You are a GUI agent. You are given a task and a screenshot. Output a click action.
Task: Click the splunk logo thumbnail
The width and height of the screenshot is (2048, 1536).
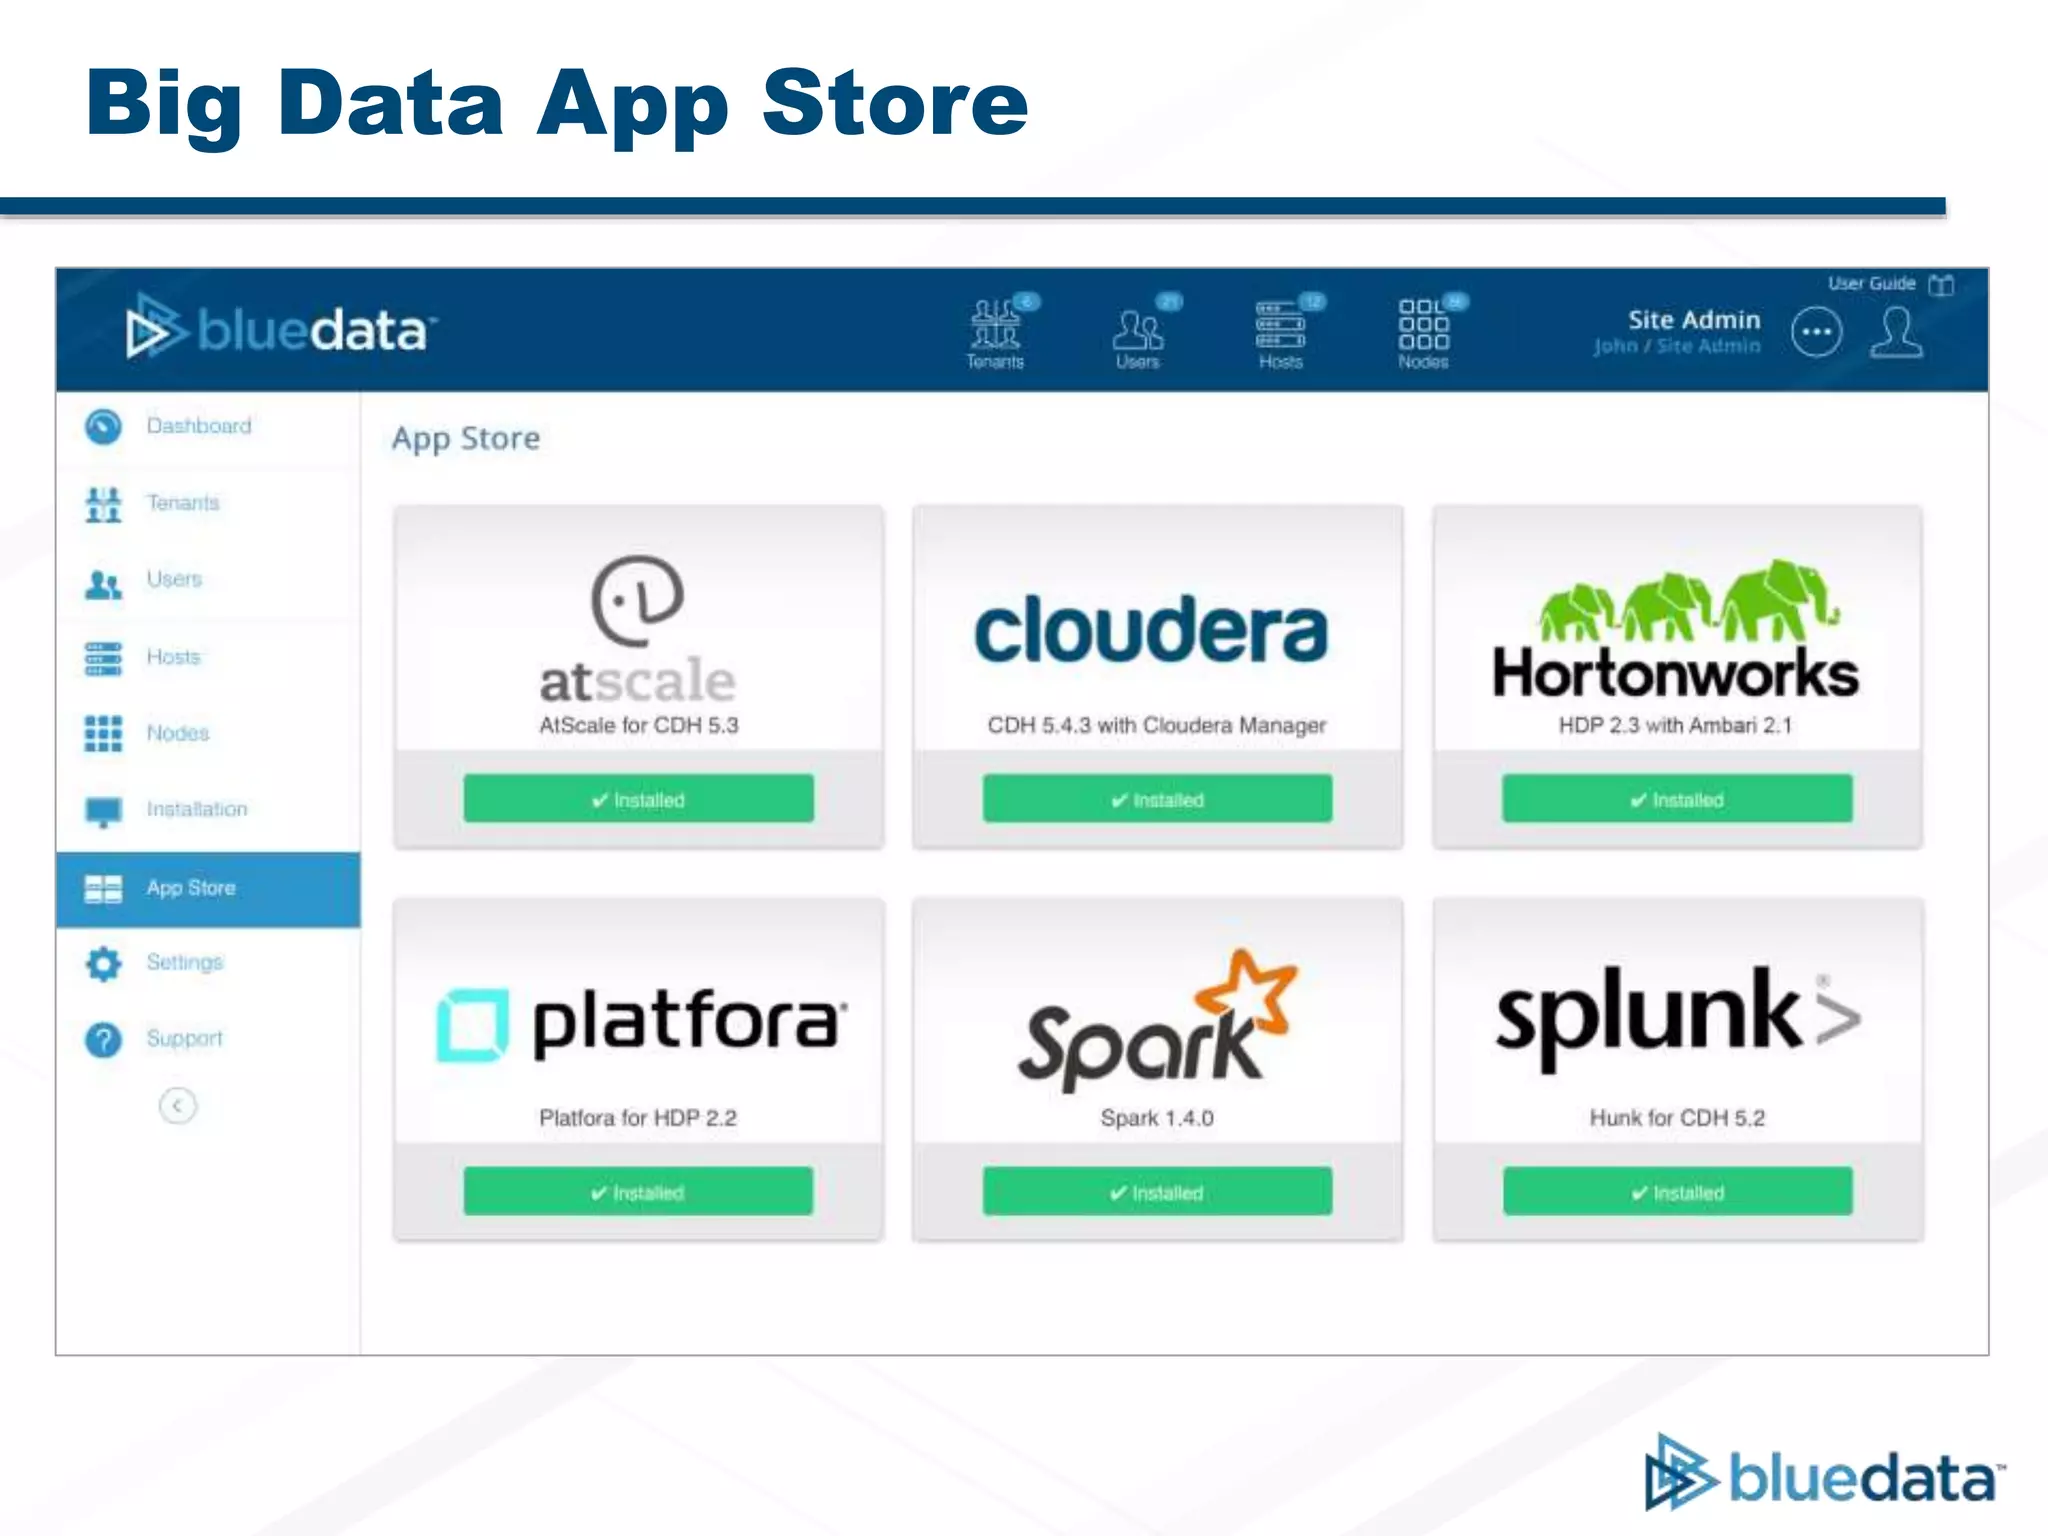(1678, 1018)
